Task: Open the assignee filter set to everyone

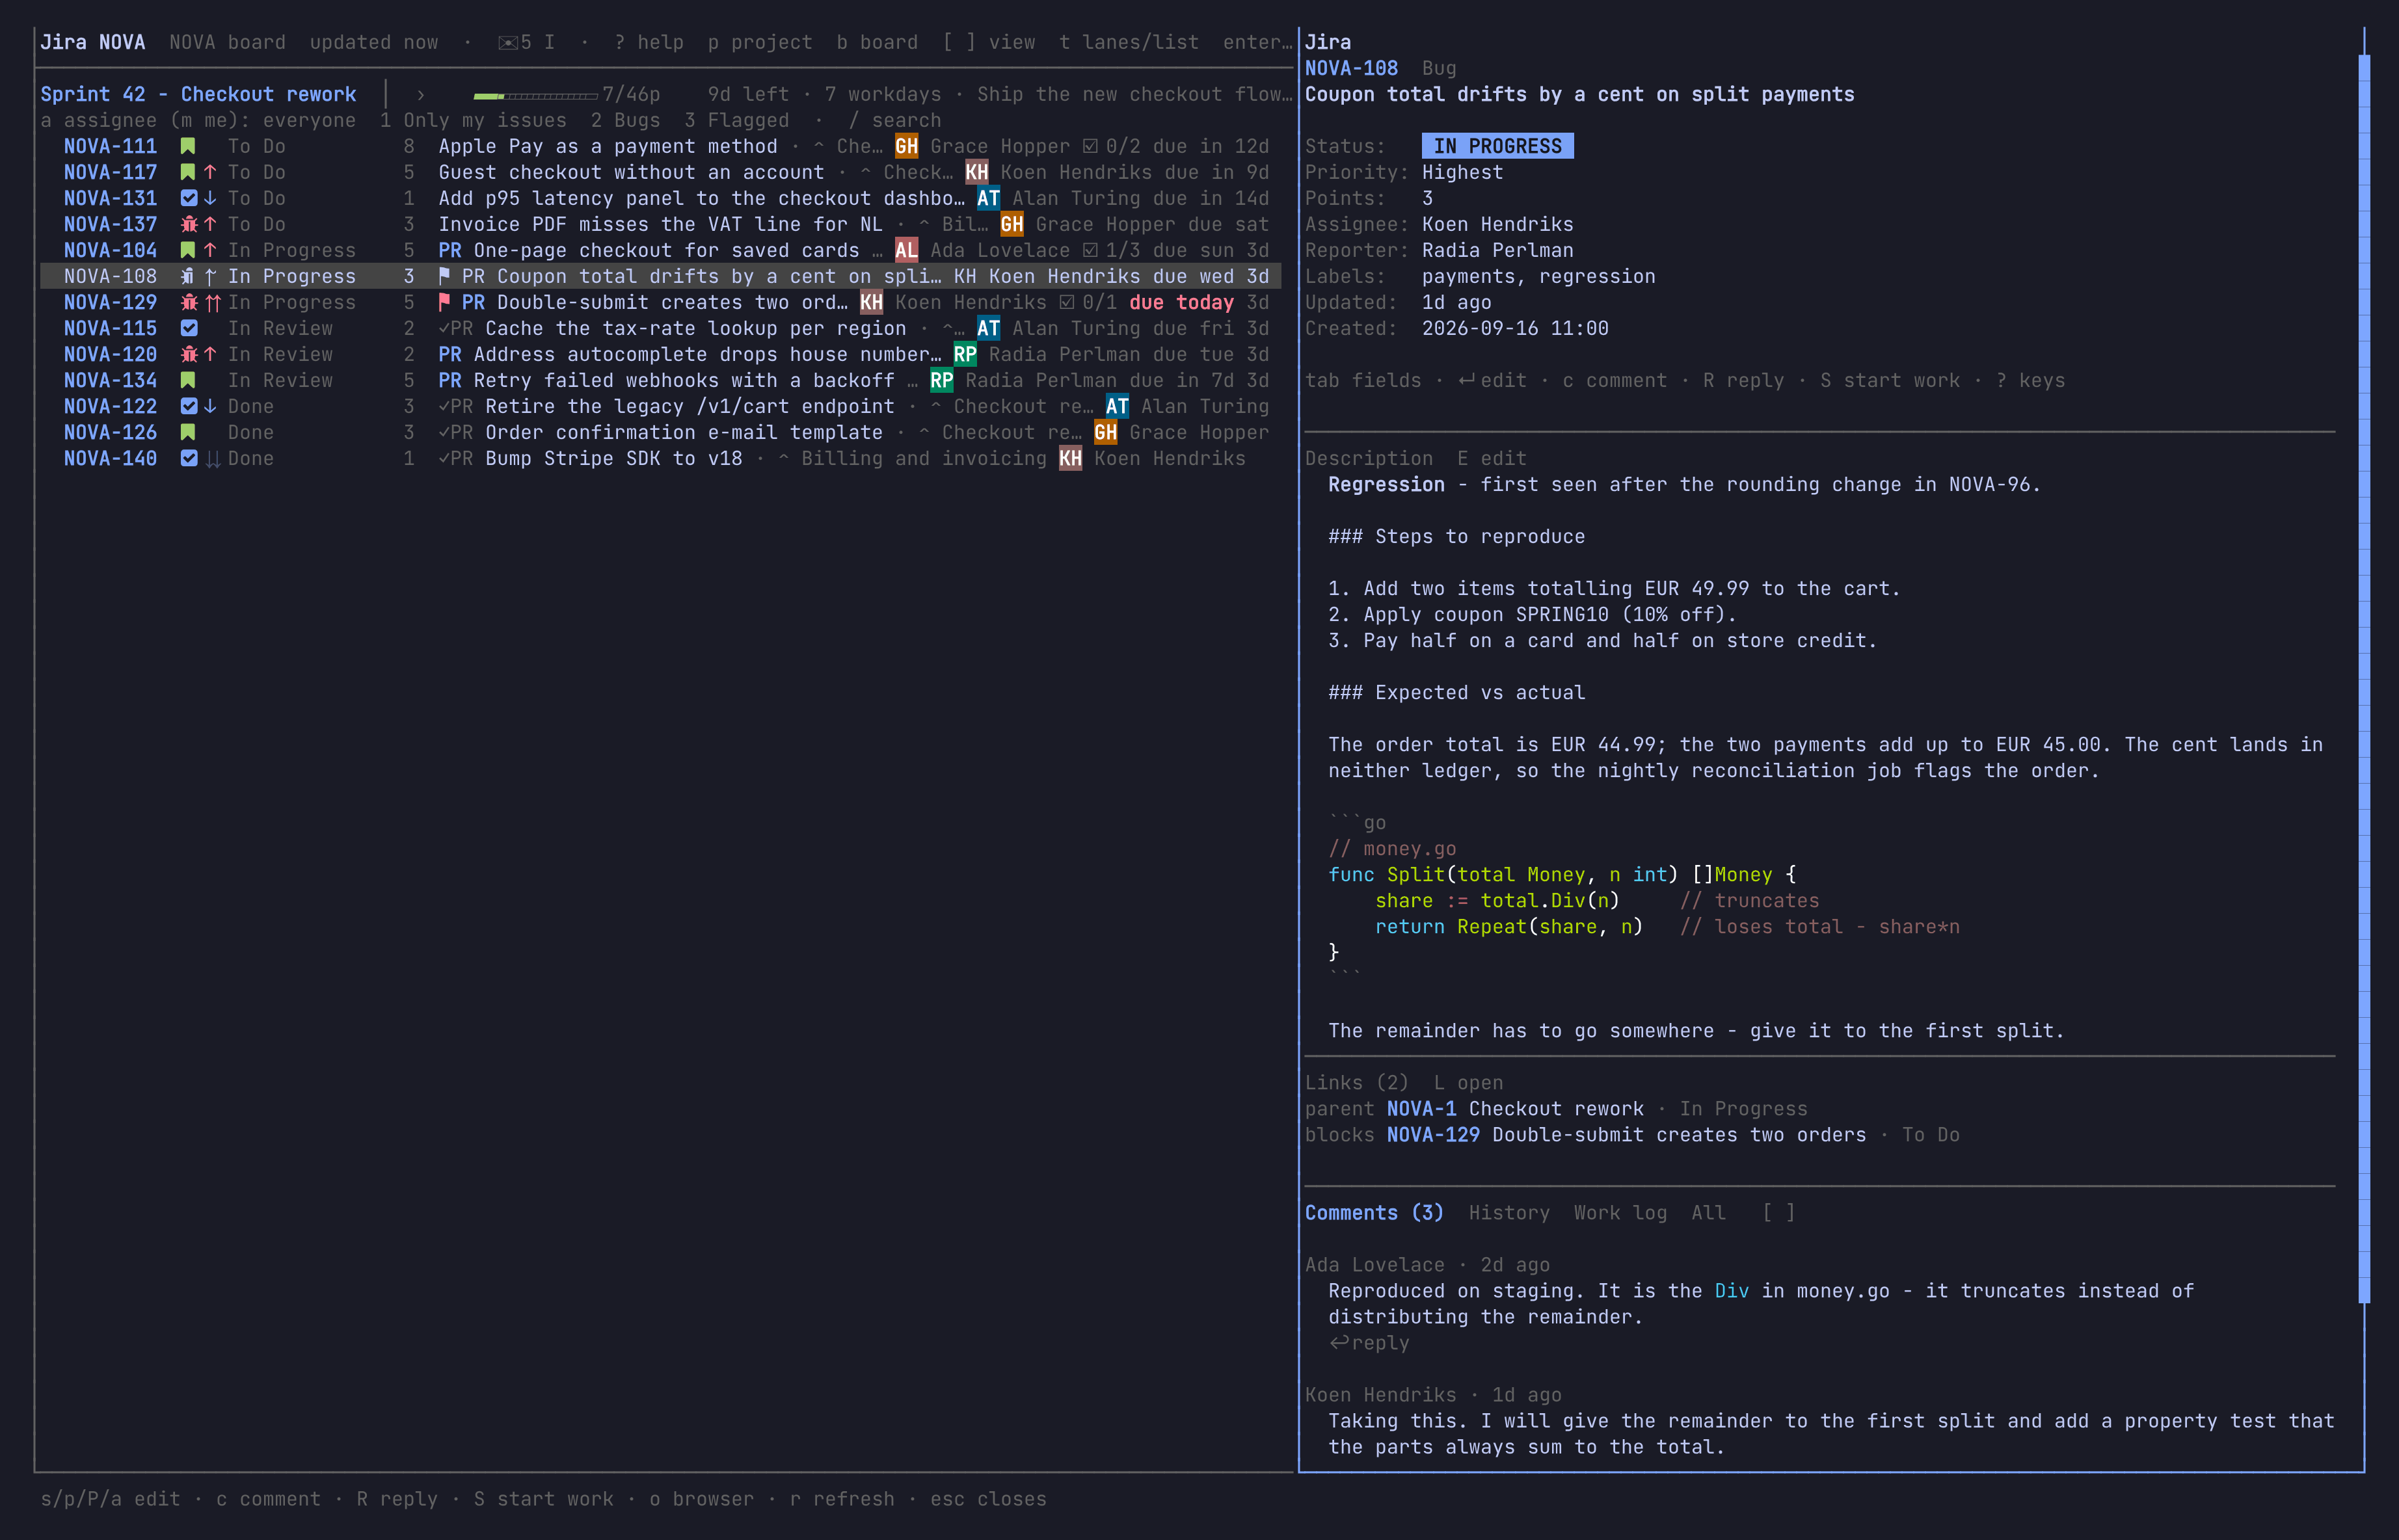Action: coord(198,120)
